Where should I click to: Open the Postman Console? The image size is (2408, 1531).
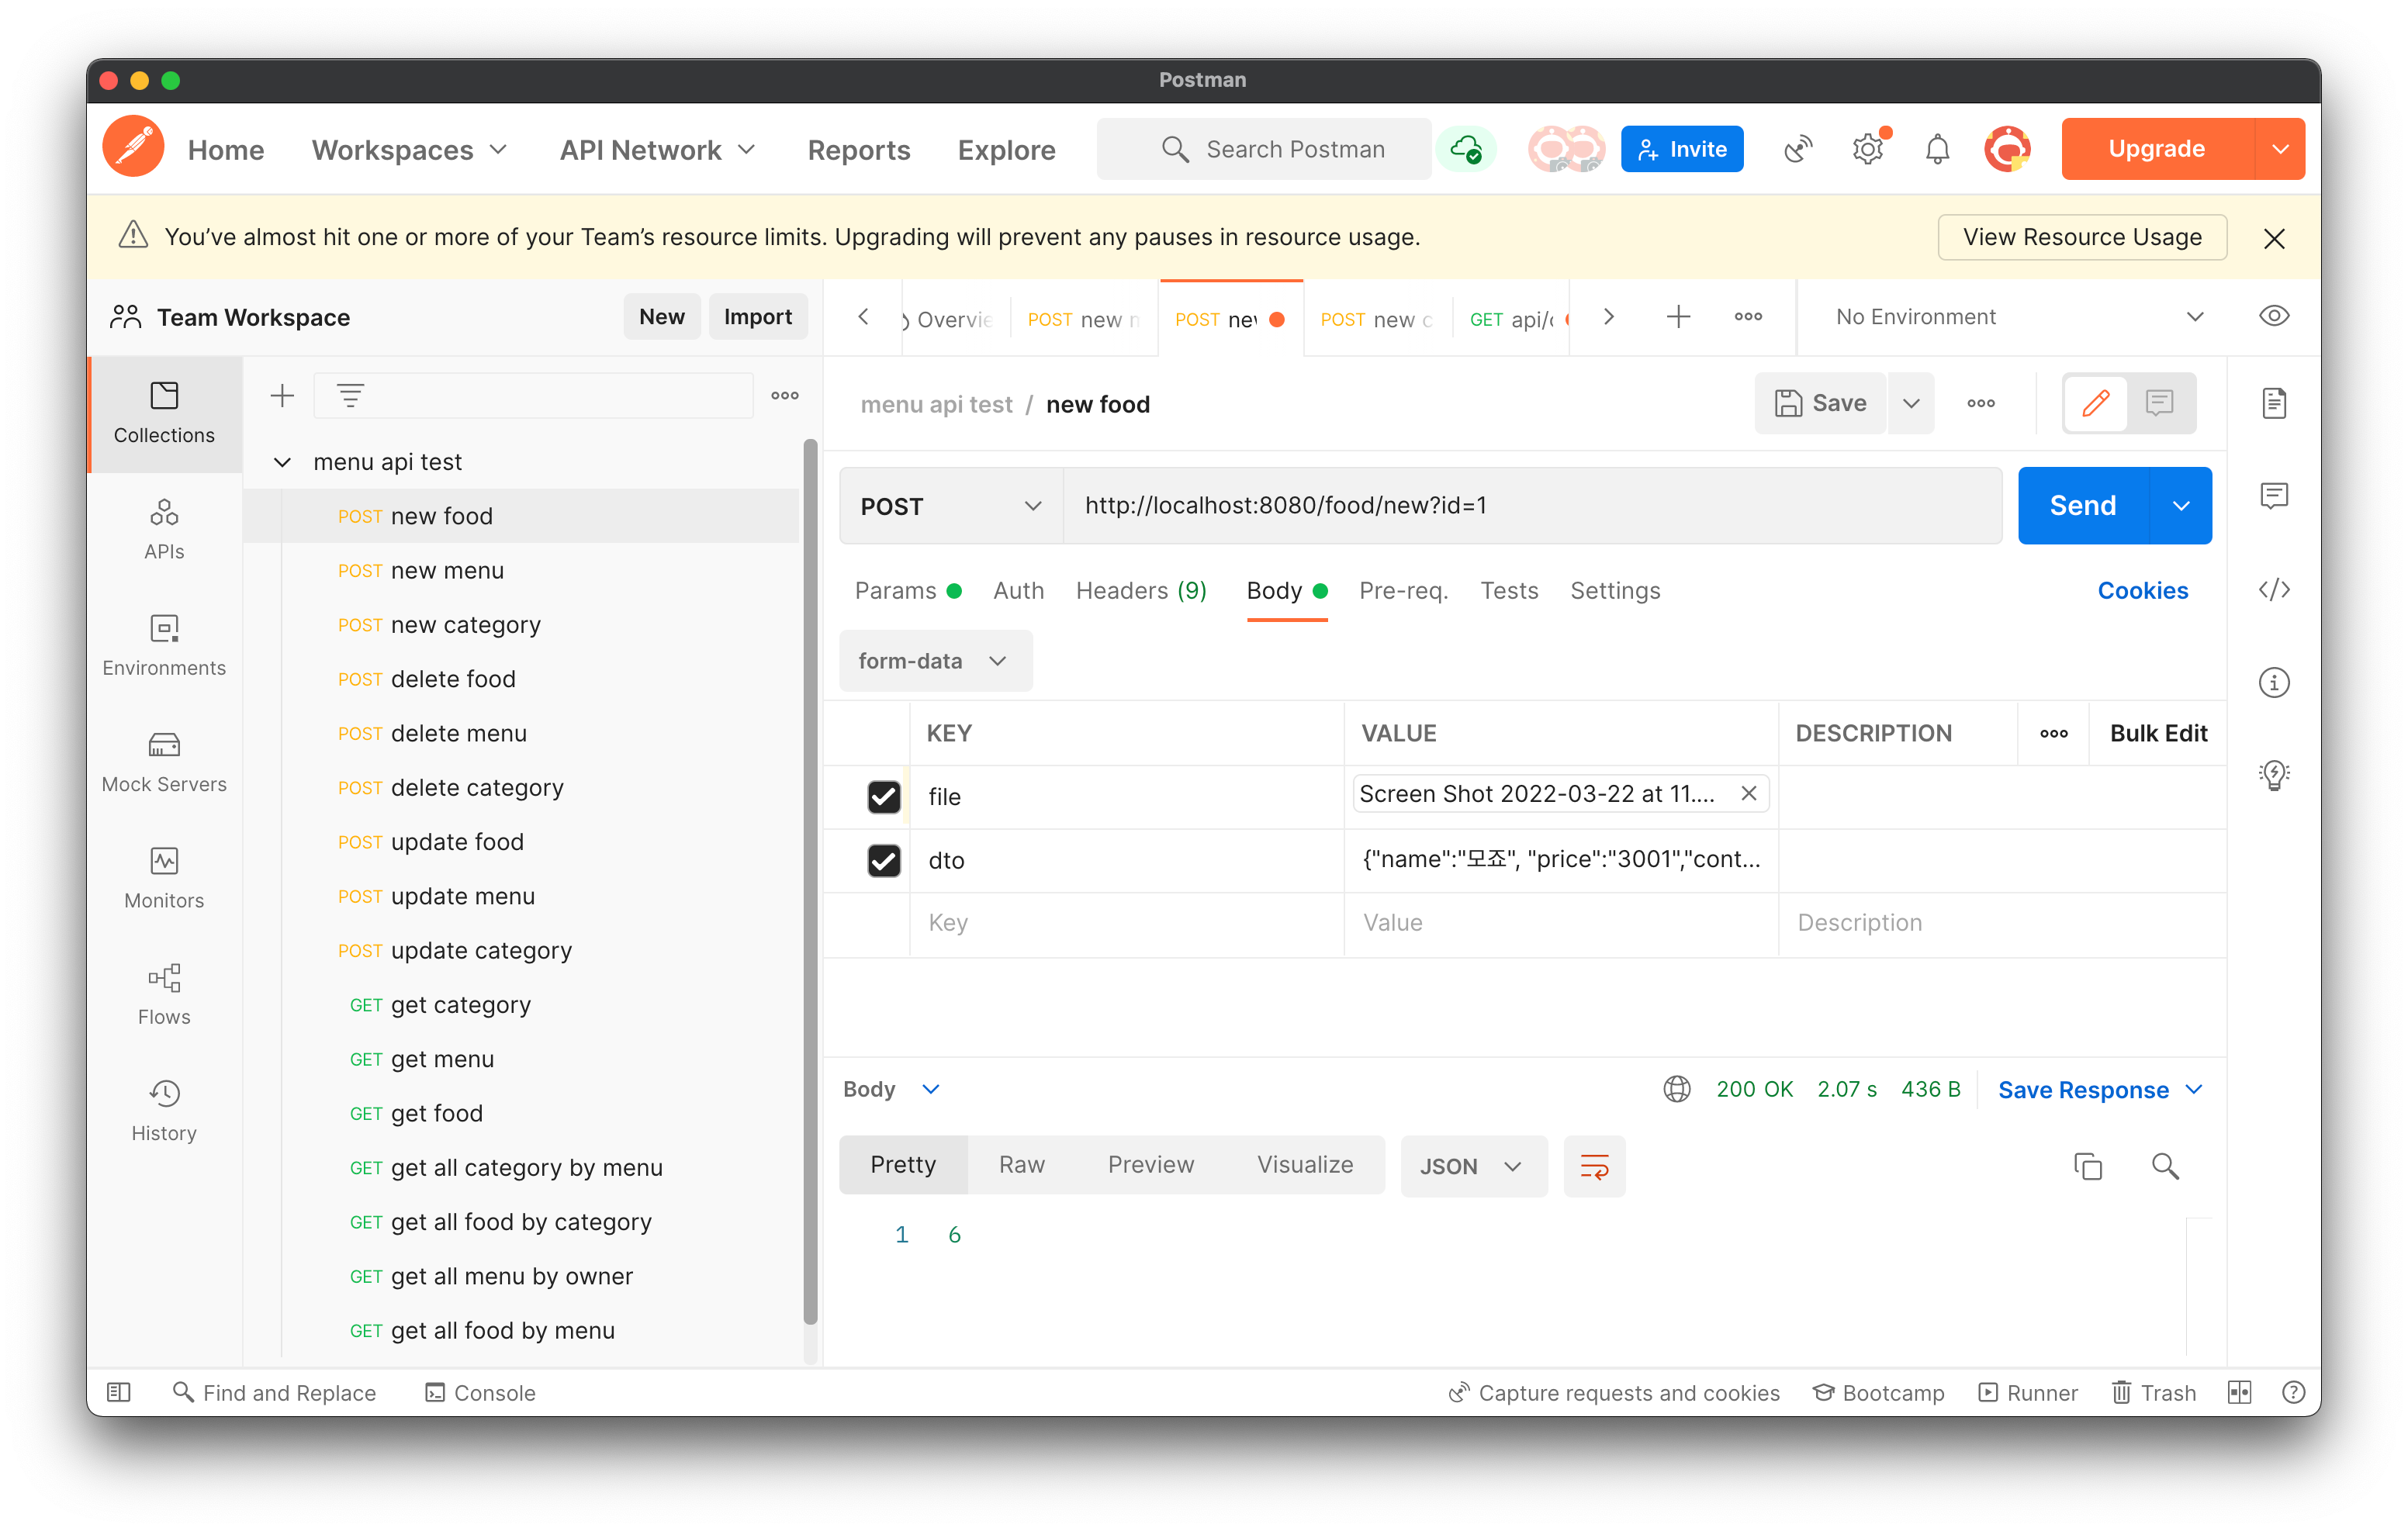click(479, 1392)
